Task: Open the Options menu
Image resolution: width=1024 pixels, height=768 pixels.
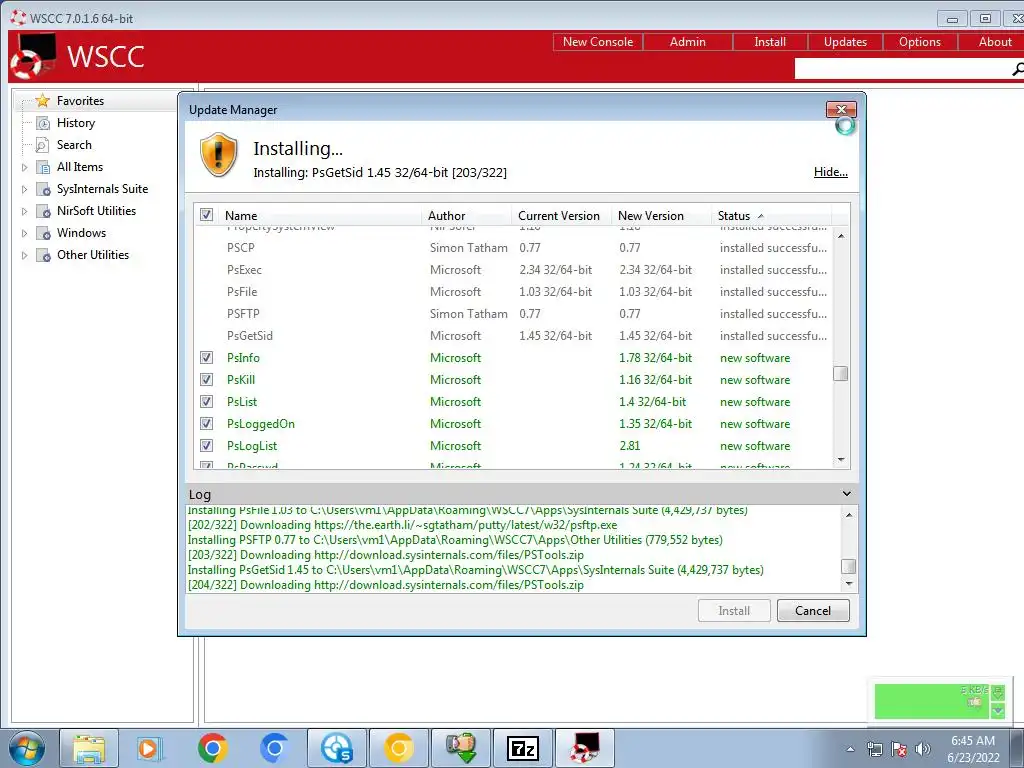Action: click(x=920, y=42)
